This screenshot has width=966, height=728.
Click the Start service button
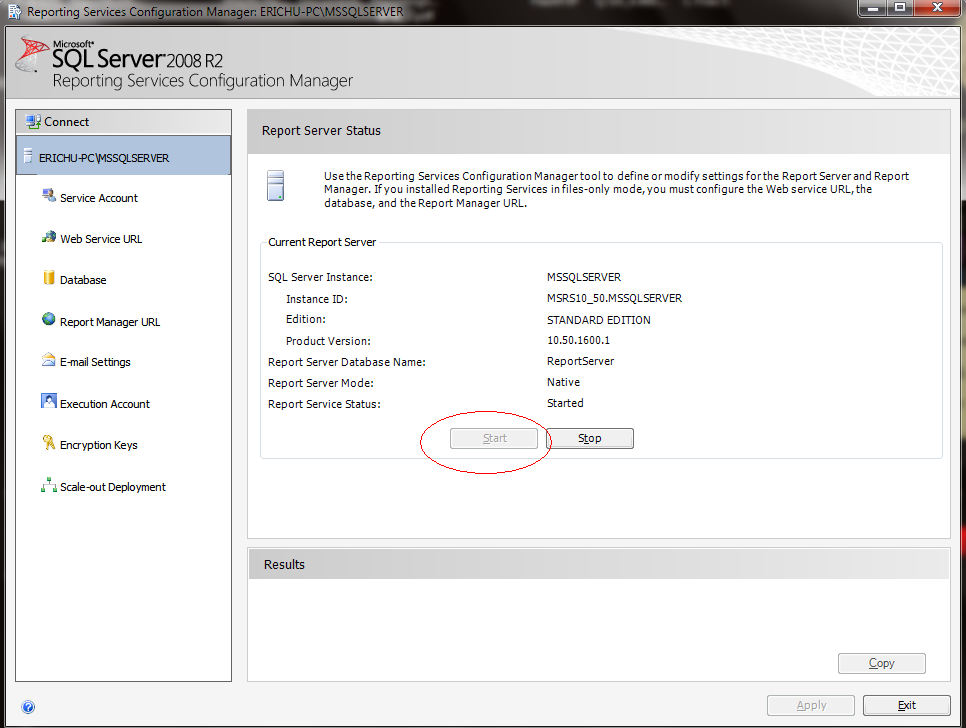pyautogui.click(x=494, y=439)
